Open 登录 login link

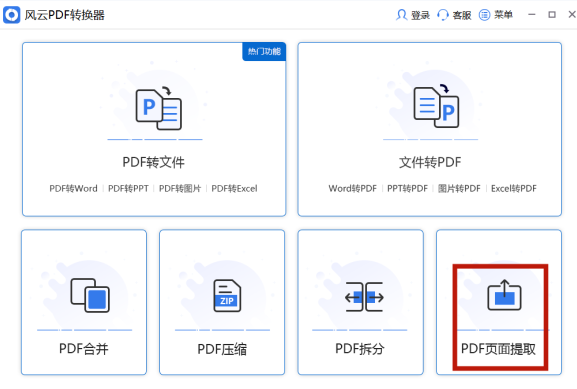[420, 15]
